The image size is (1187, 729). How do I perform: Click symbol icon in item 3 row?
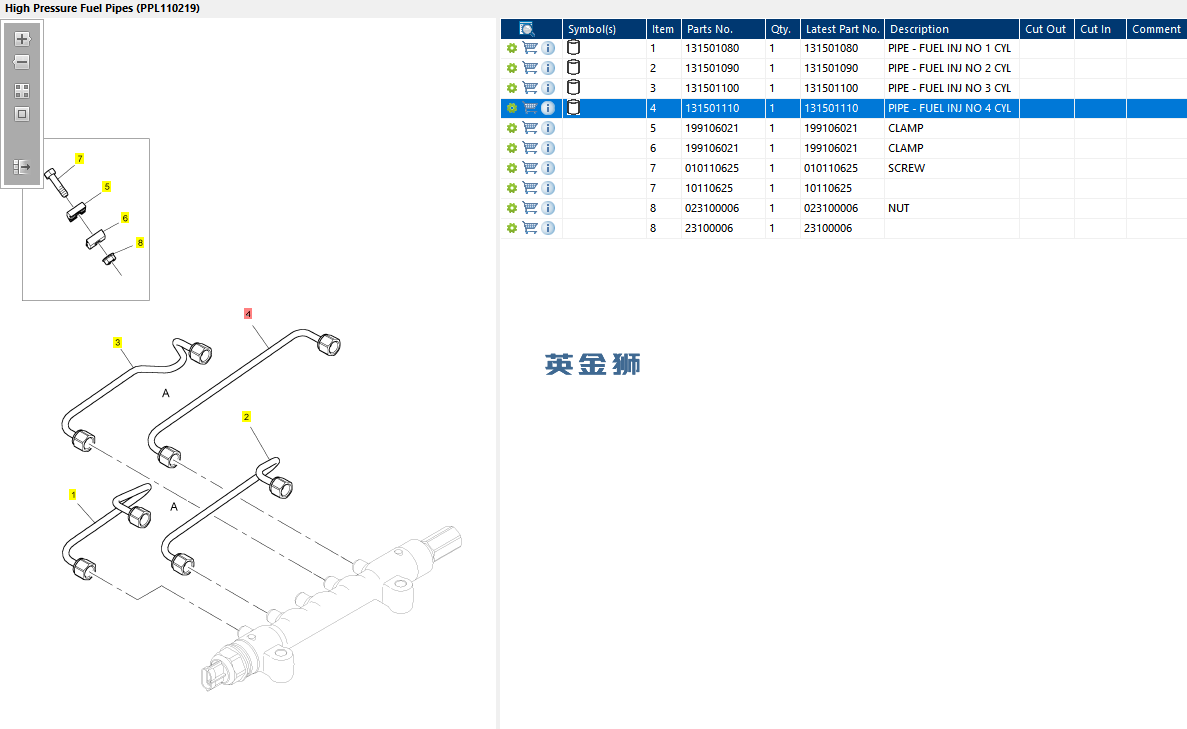(x=574, y=88)
